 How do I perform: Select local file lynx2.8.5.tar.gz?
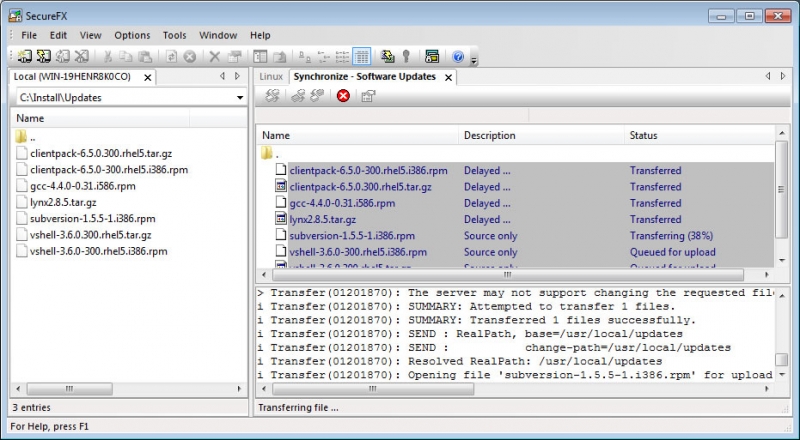(63, 202)
